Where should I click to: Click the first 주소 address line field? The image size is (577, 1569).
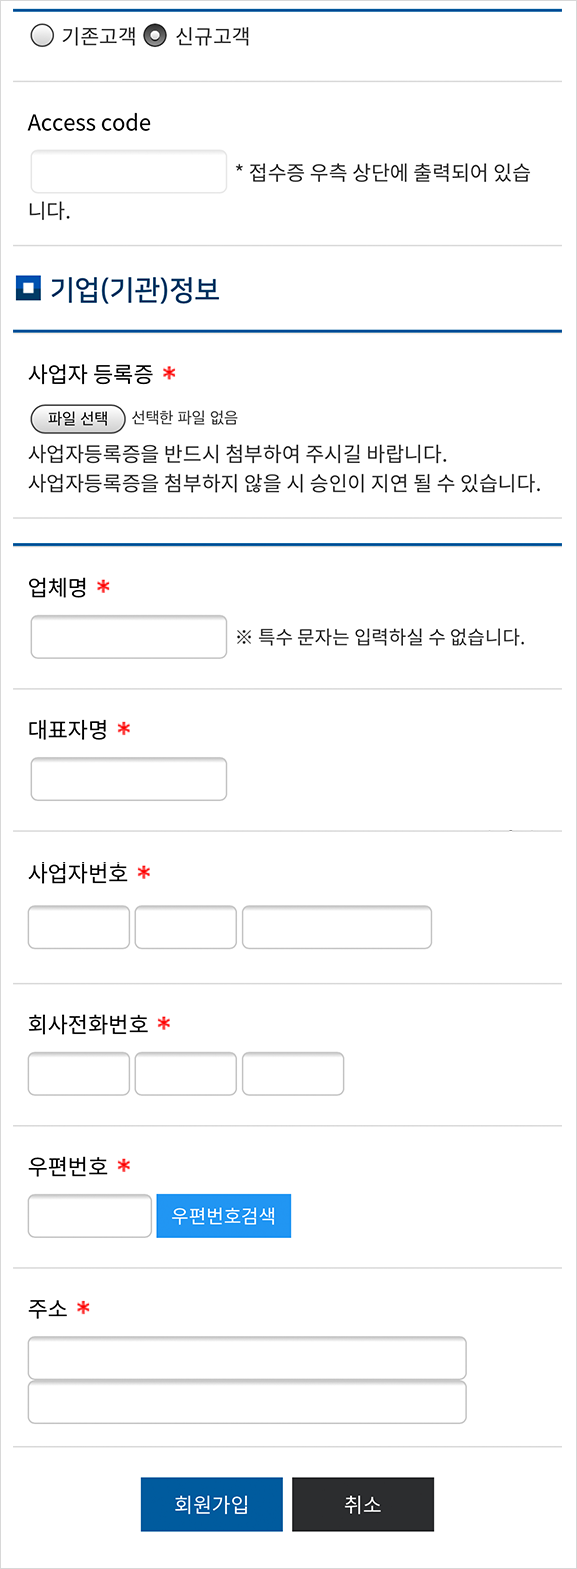click(247, 1358)
